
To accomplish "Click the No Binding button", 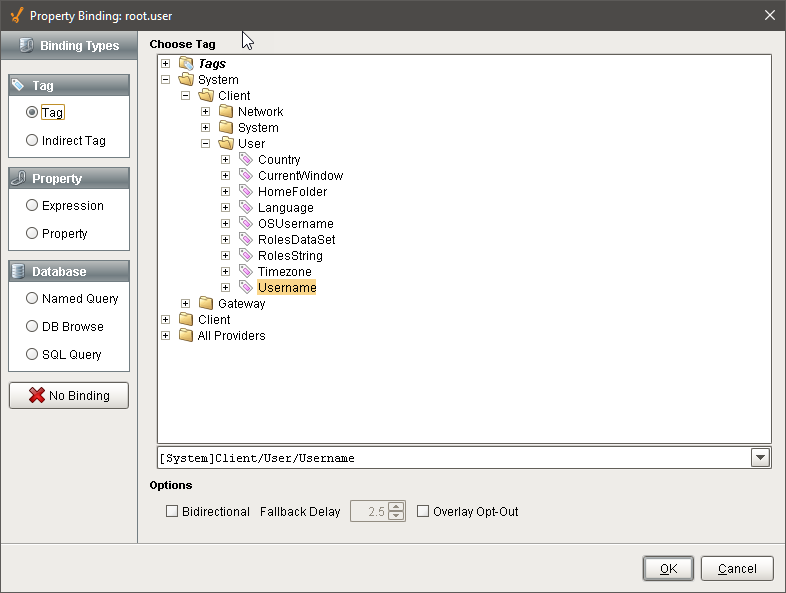I will tap(69, 396).
